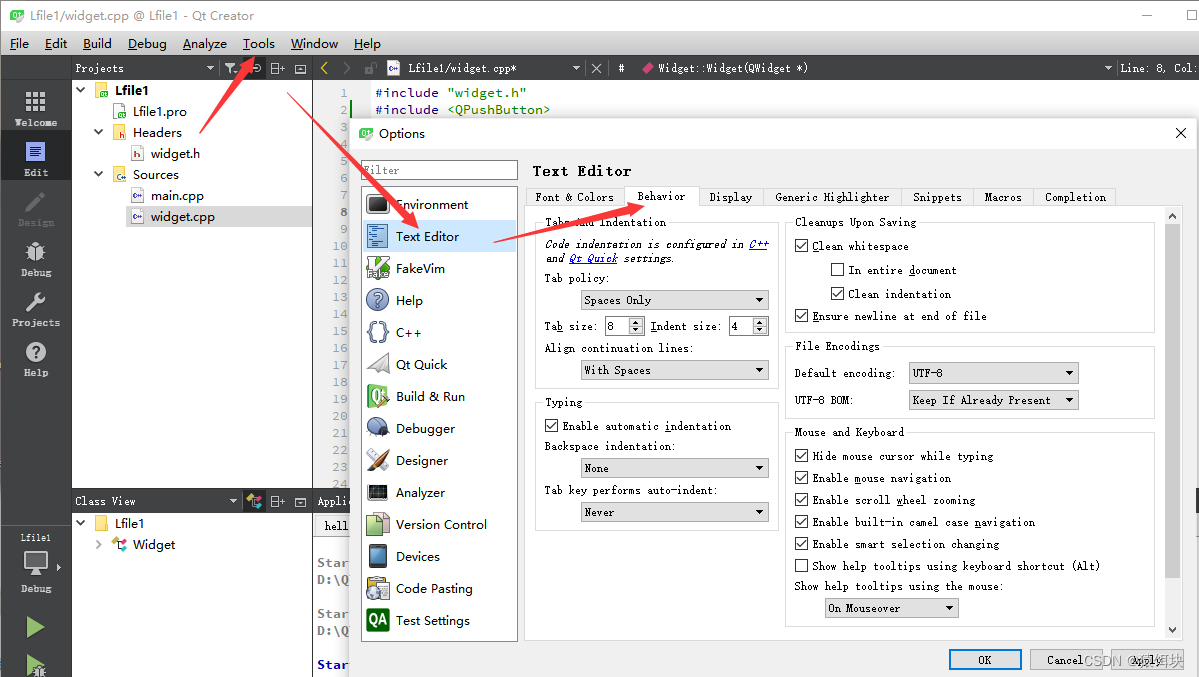The height and width of the screenshot is (677, 1199).
Task: Switch to Generic Highlighter tab
Action: (x=832, y=197)
